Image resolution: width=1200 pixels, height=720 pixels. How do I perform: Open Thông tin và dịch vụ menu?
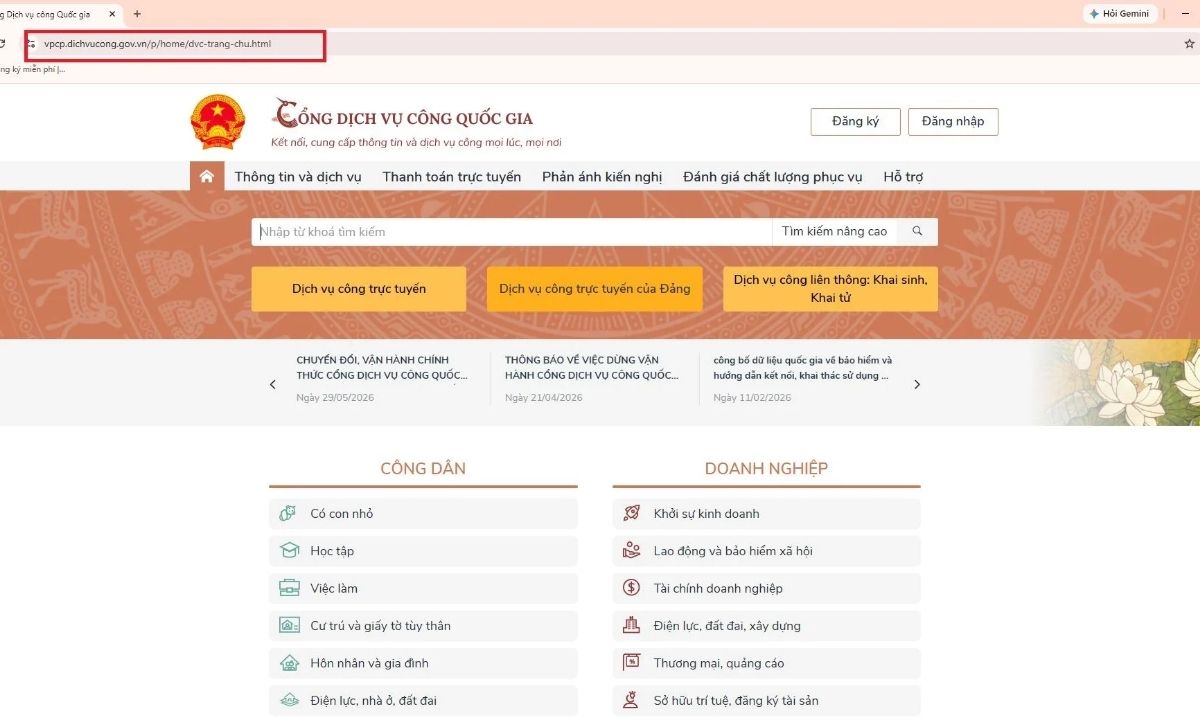[298, 177]
